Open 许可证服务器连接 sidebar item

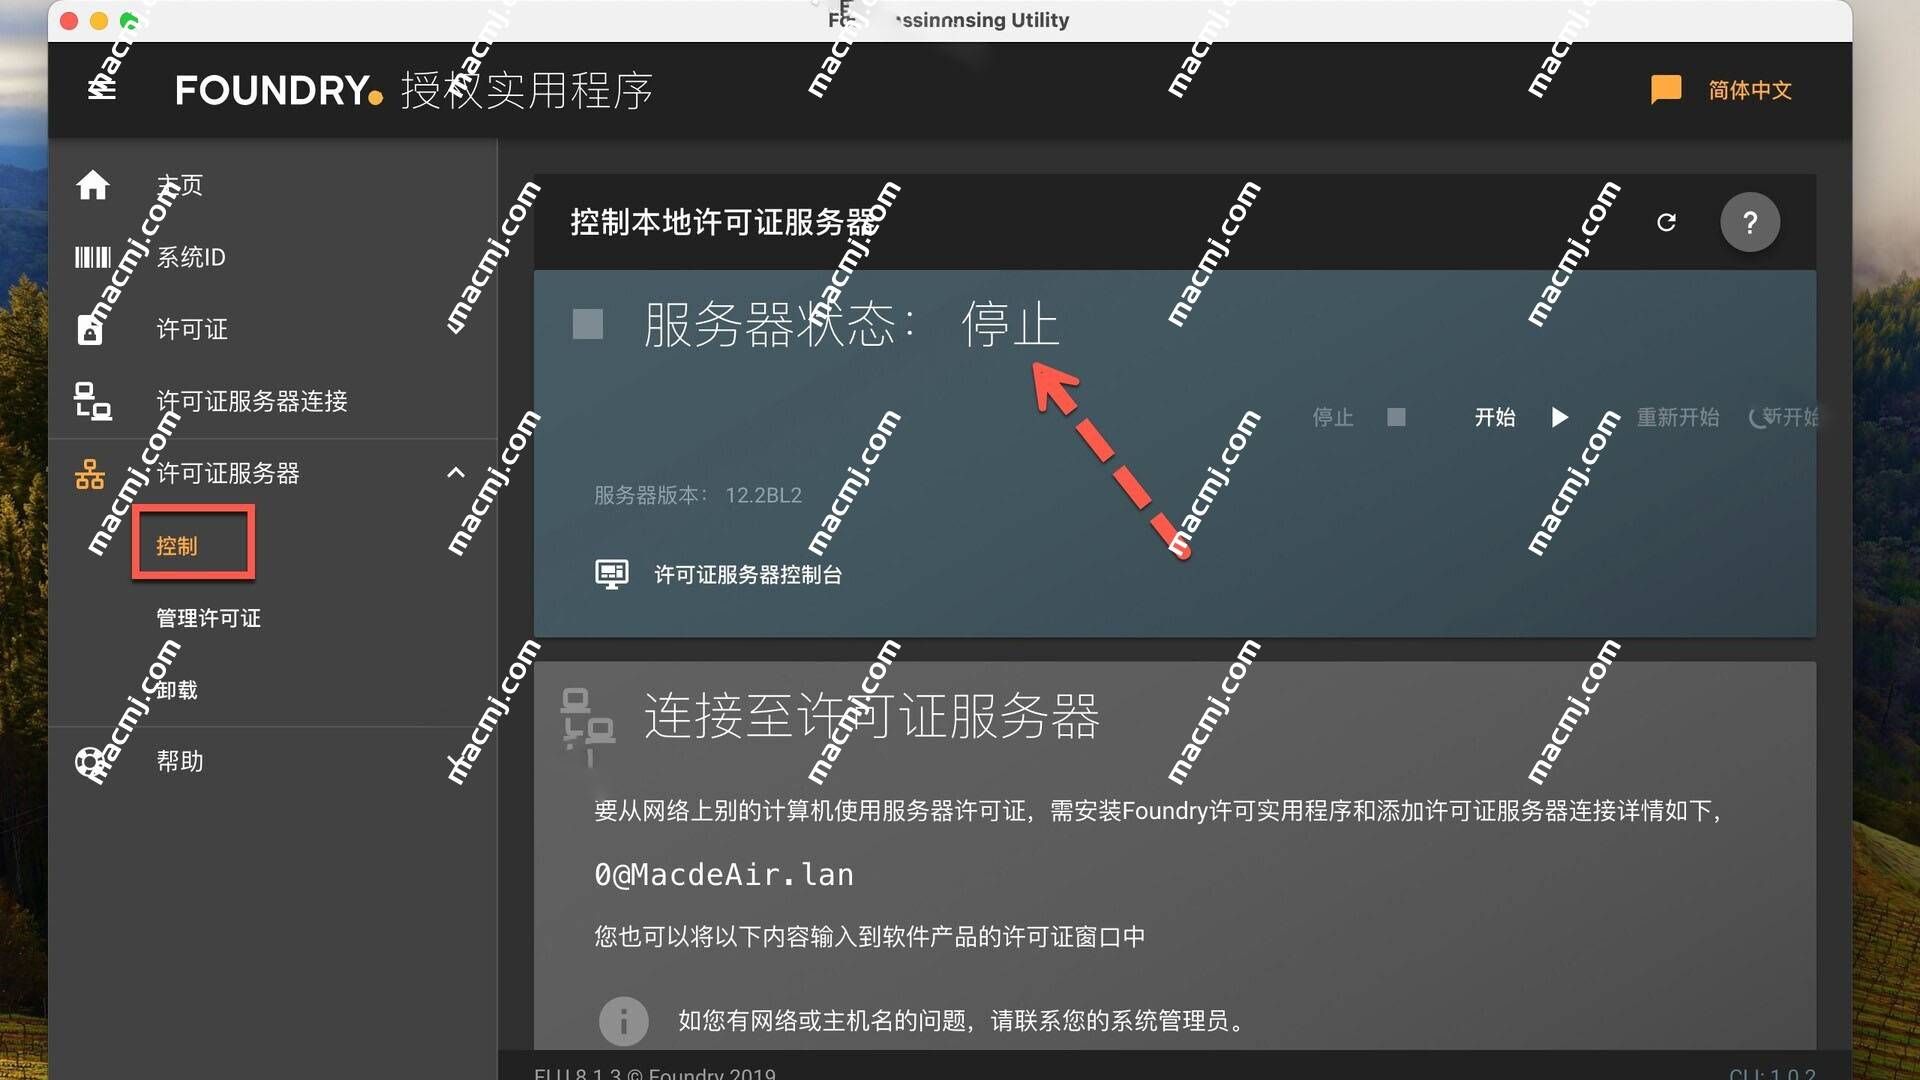[x=252, y=401]
